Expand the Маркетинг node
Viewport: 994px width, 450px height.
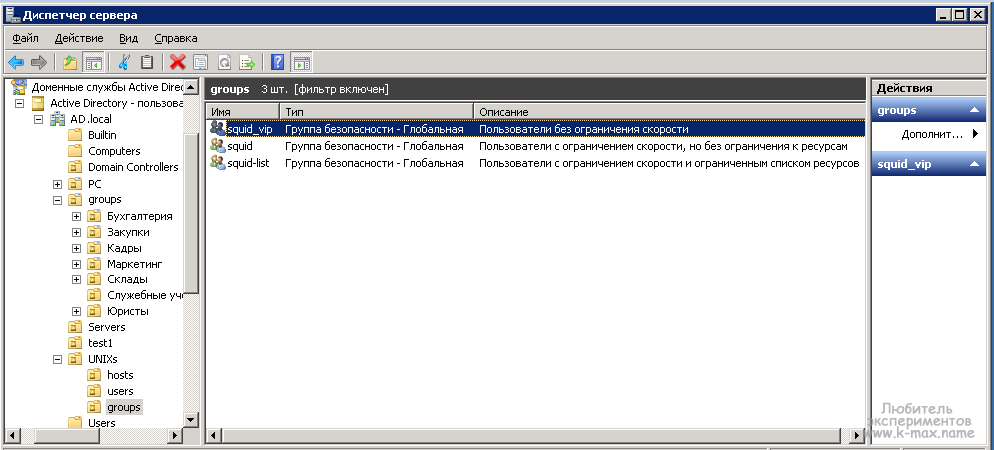[x=77, y=264]
